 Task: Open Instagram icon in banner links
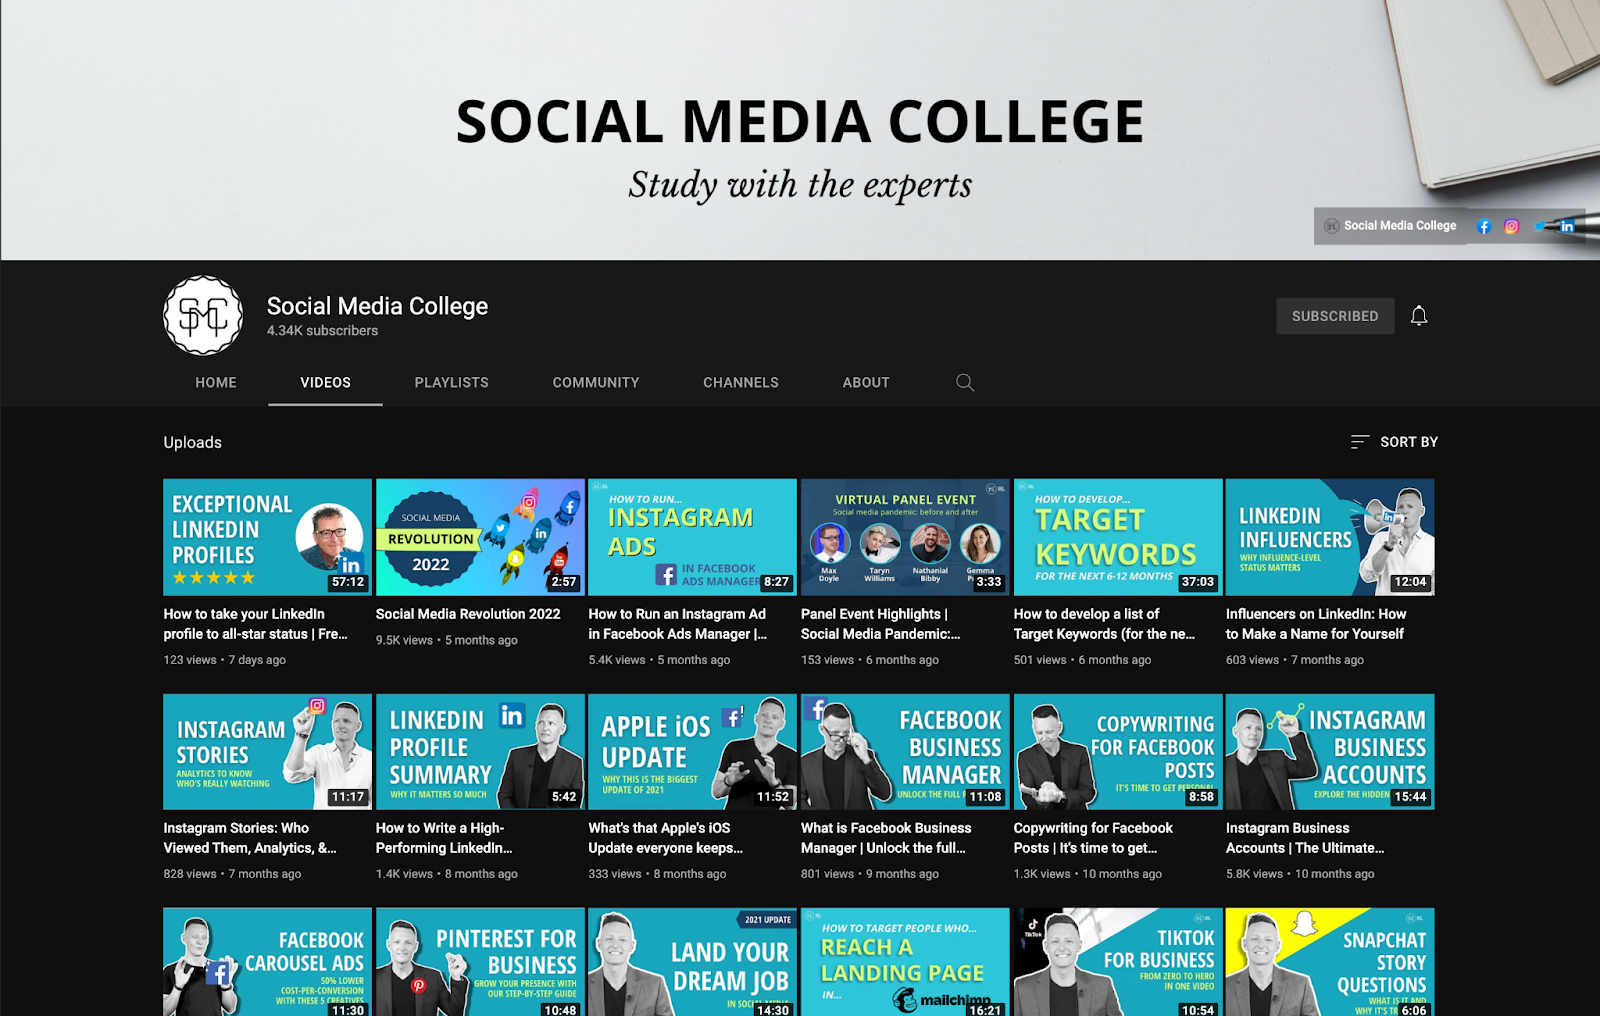point(1512,227)
